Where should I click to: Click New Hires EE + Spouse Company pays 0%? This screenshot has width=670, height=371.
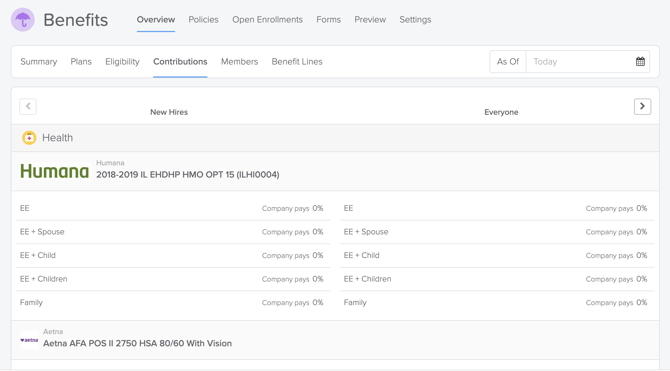293,232
